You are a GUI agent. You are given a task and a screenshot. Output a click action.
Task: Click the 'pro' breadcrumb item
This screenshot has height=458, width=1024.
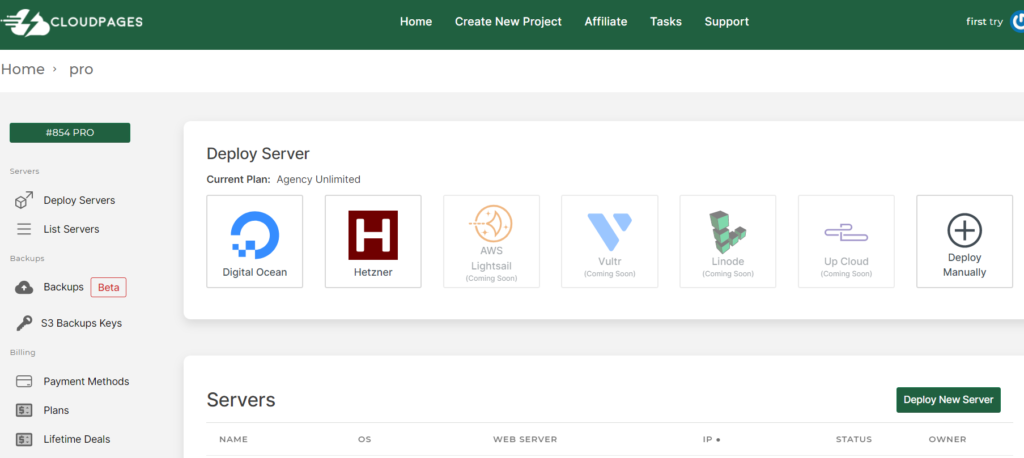[81, 69]
